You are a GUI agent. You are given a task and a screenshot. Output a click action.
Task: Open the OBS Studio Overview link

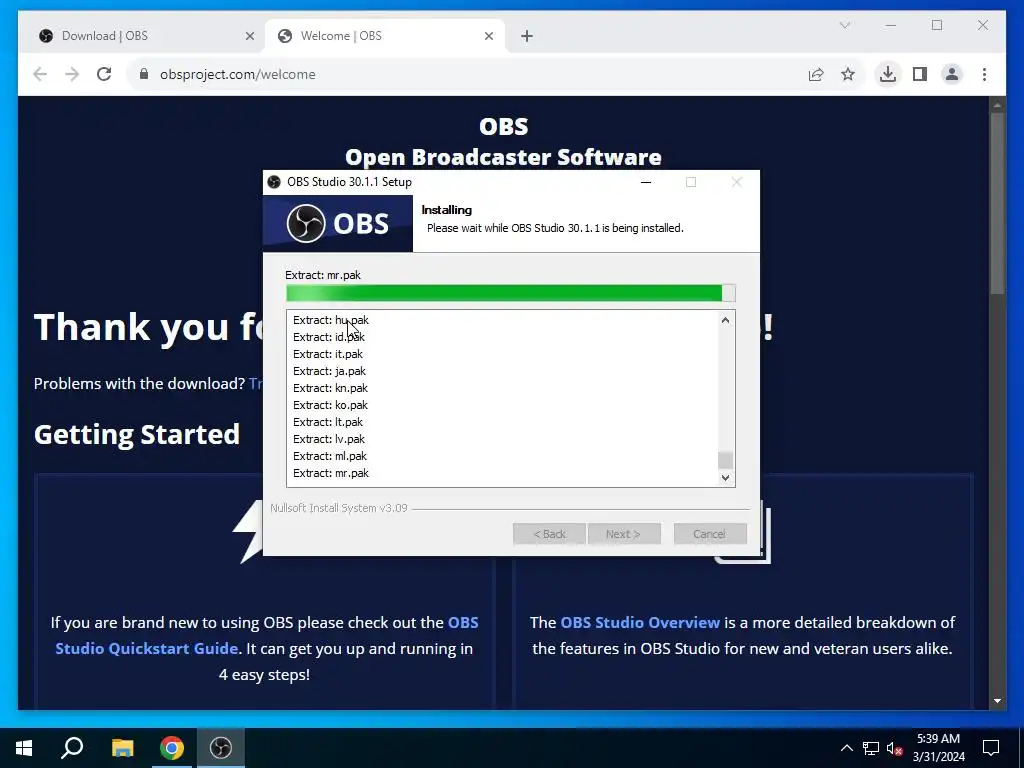pos(640,622)
